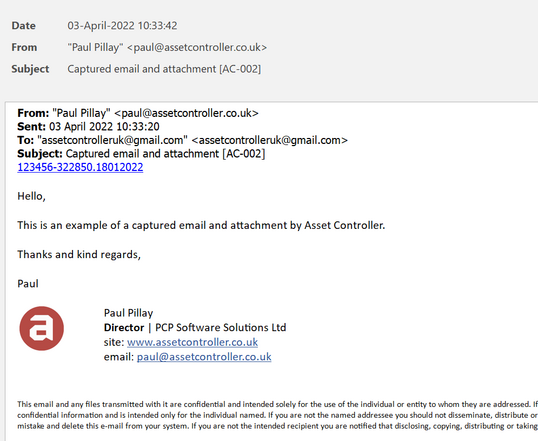Click the body Subject line [AC-002]
Screen dimensions: 538x441
coord(141,154)
